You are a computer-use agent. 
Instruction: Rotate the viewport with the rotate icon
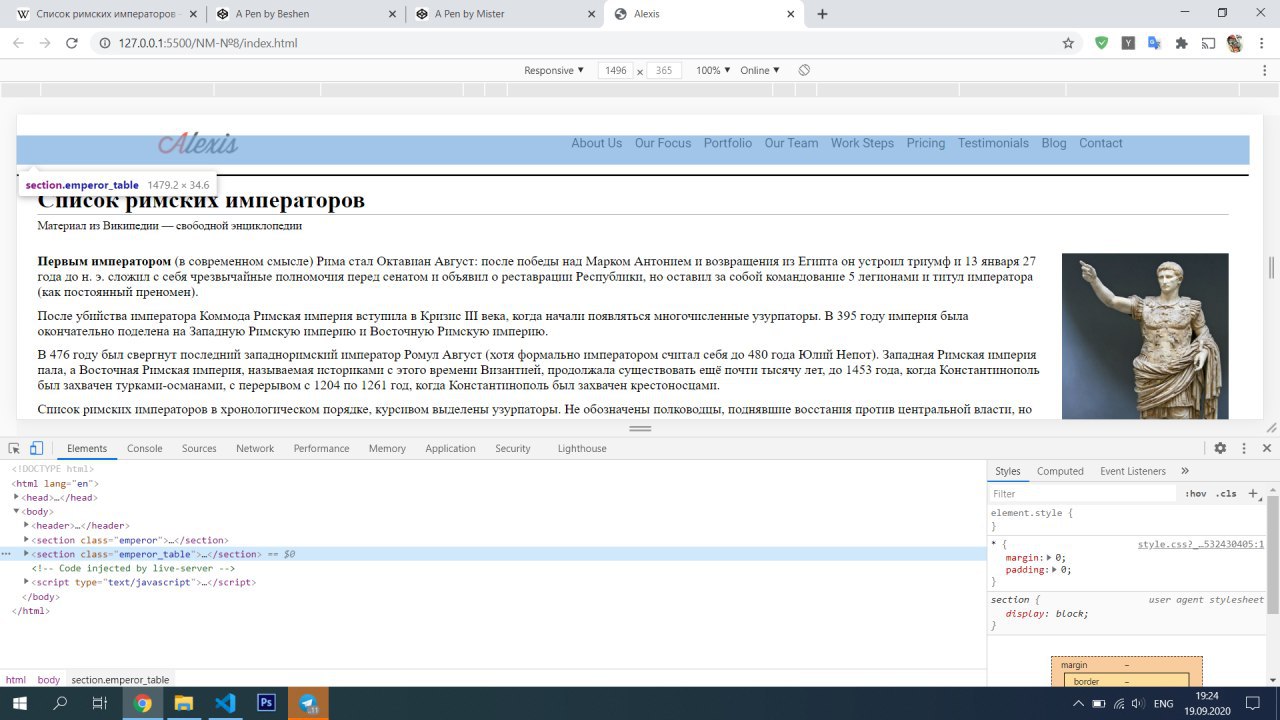click(804, 70)
